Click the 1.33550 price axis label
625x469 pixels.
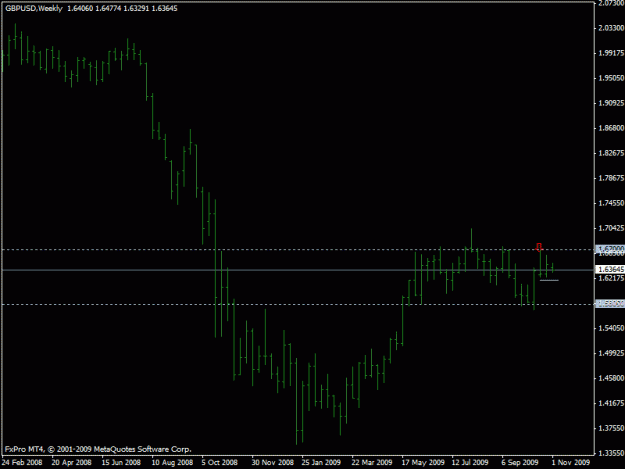pos(611,453)
